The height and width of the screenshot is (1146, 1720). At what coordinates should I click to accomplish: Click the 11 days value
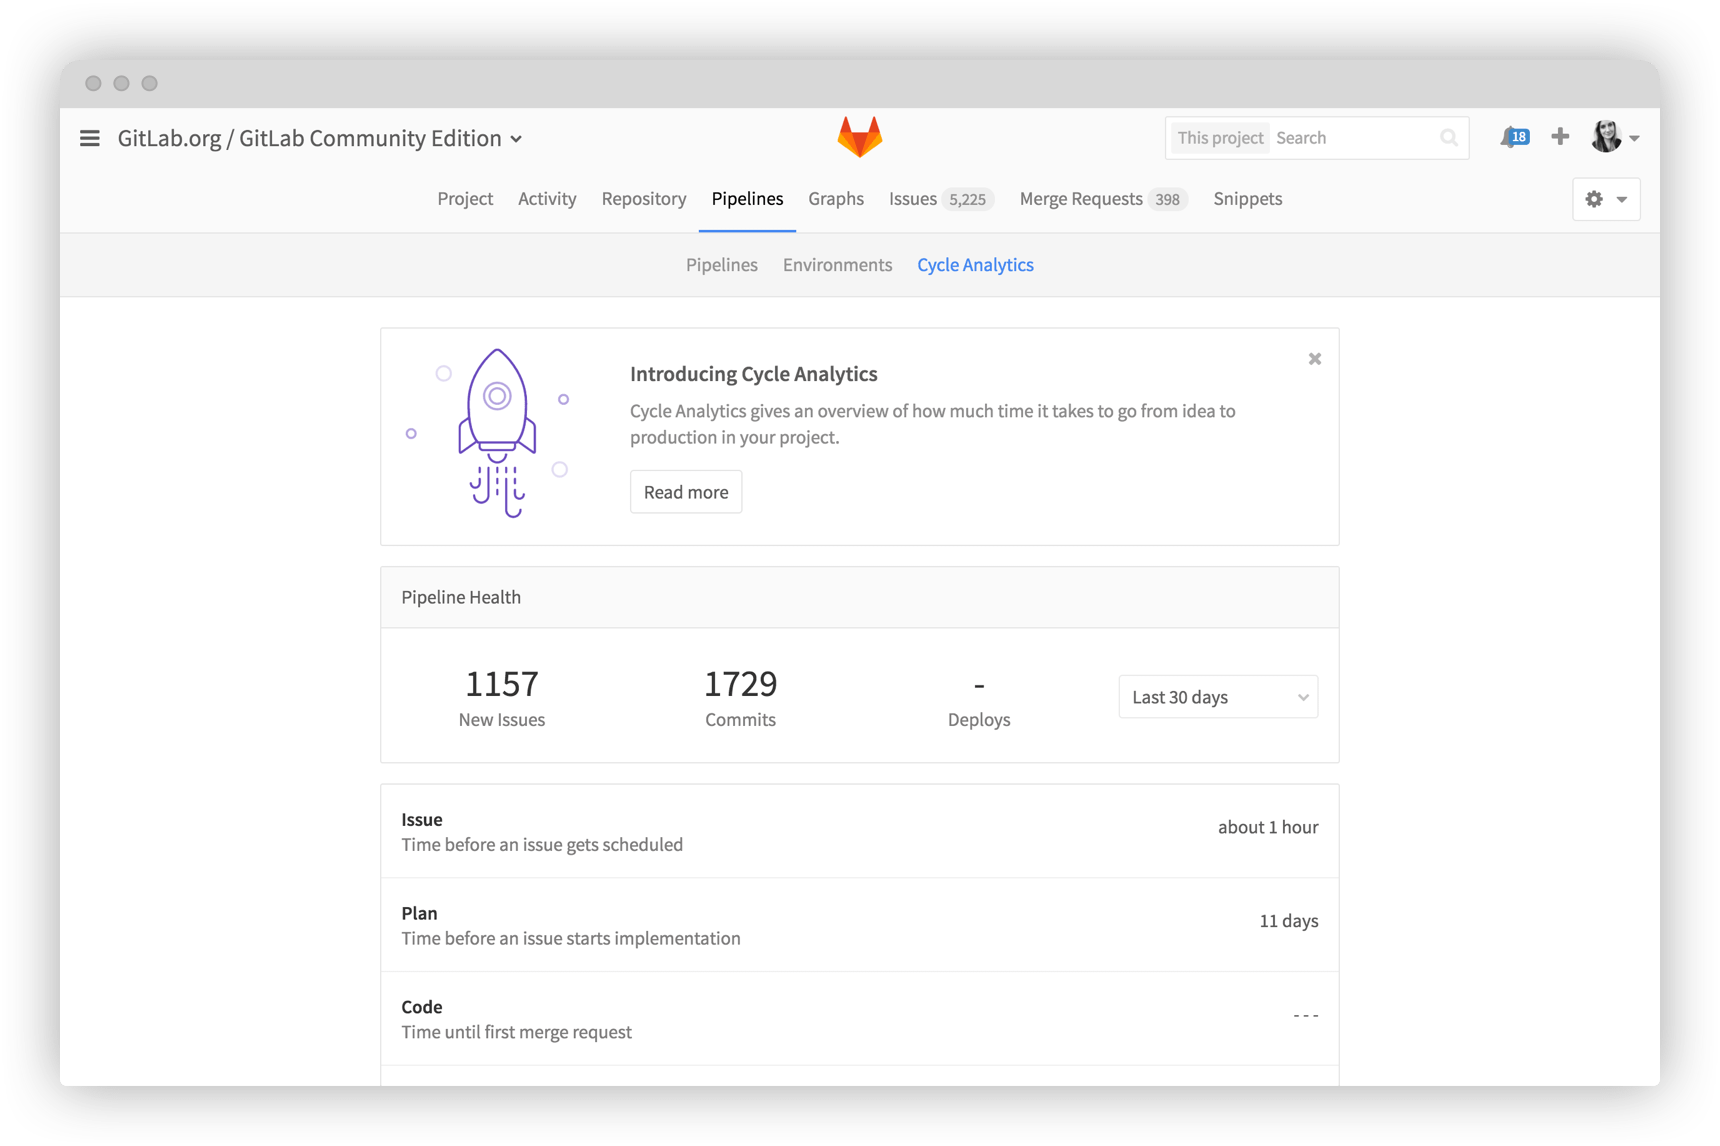tap(1289, 921)
